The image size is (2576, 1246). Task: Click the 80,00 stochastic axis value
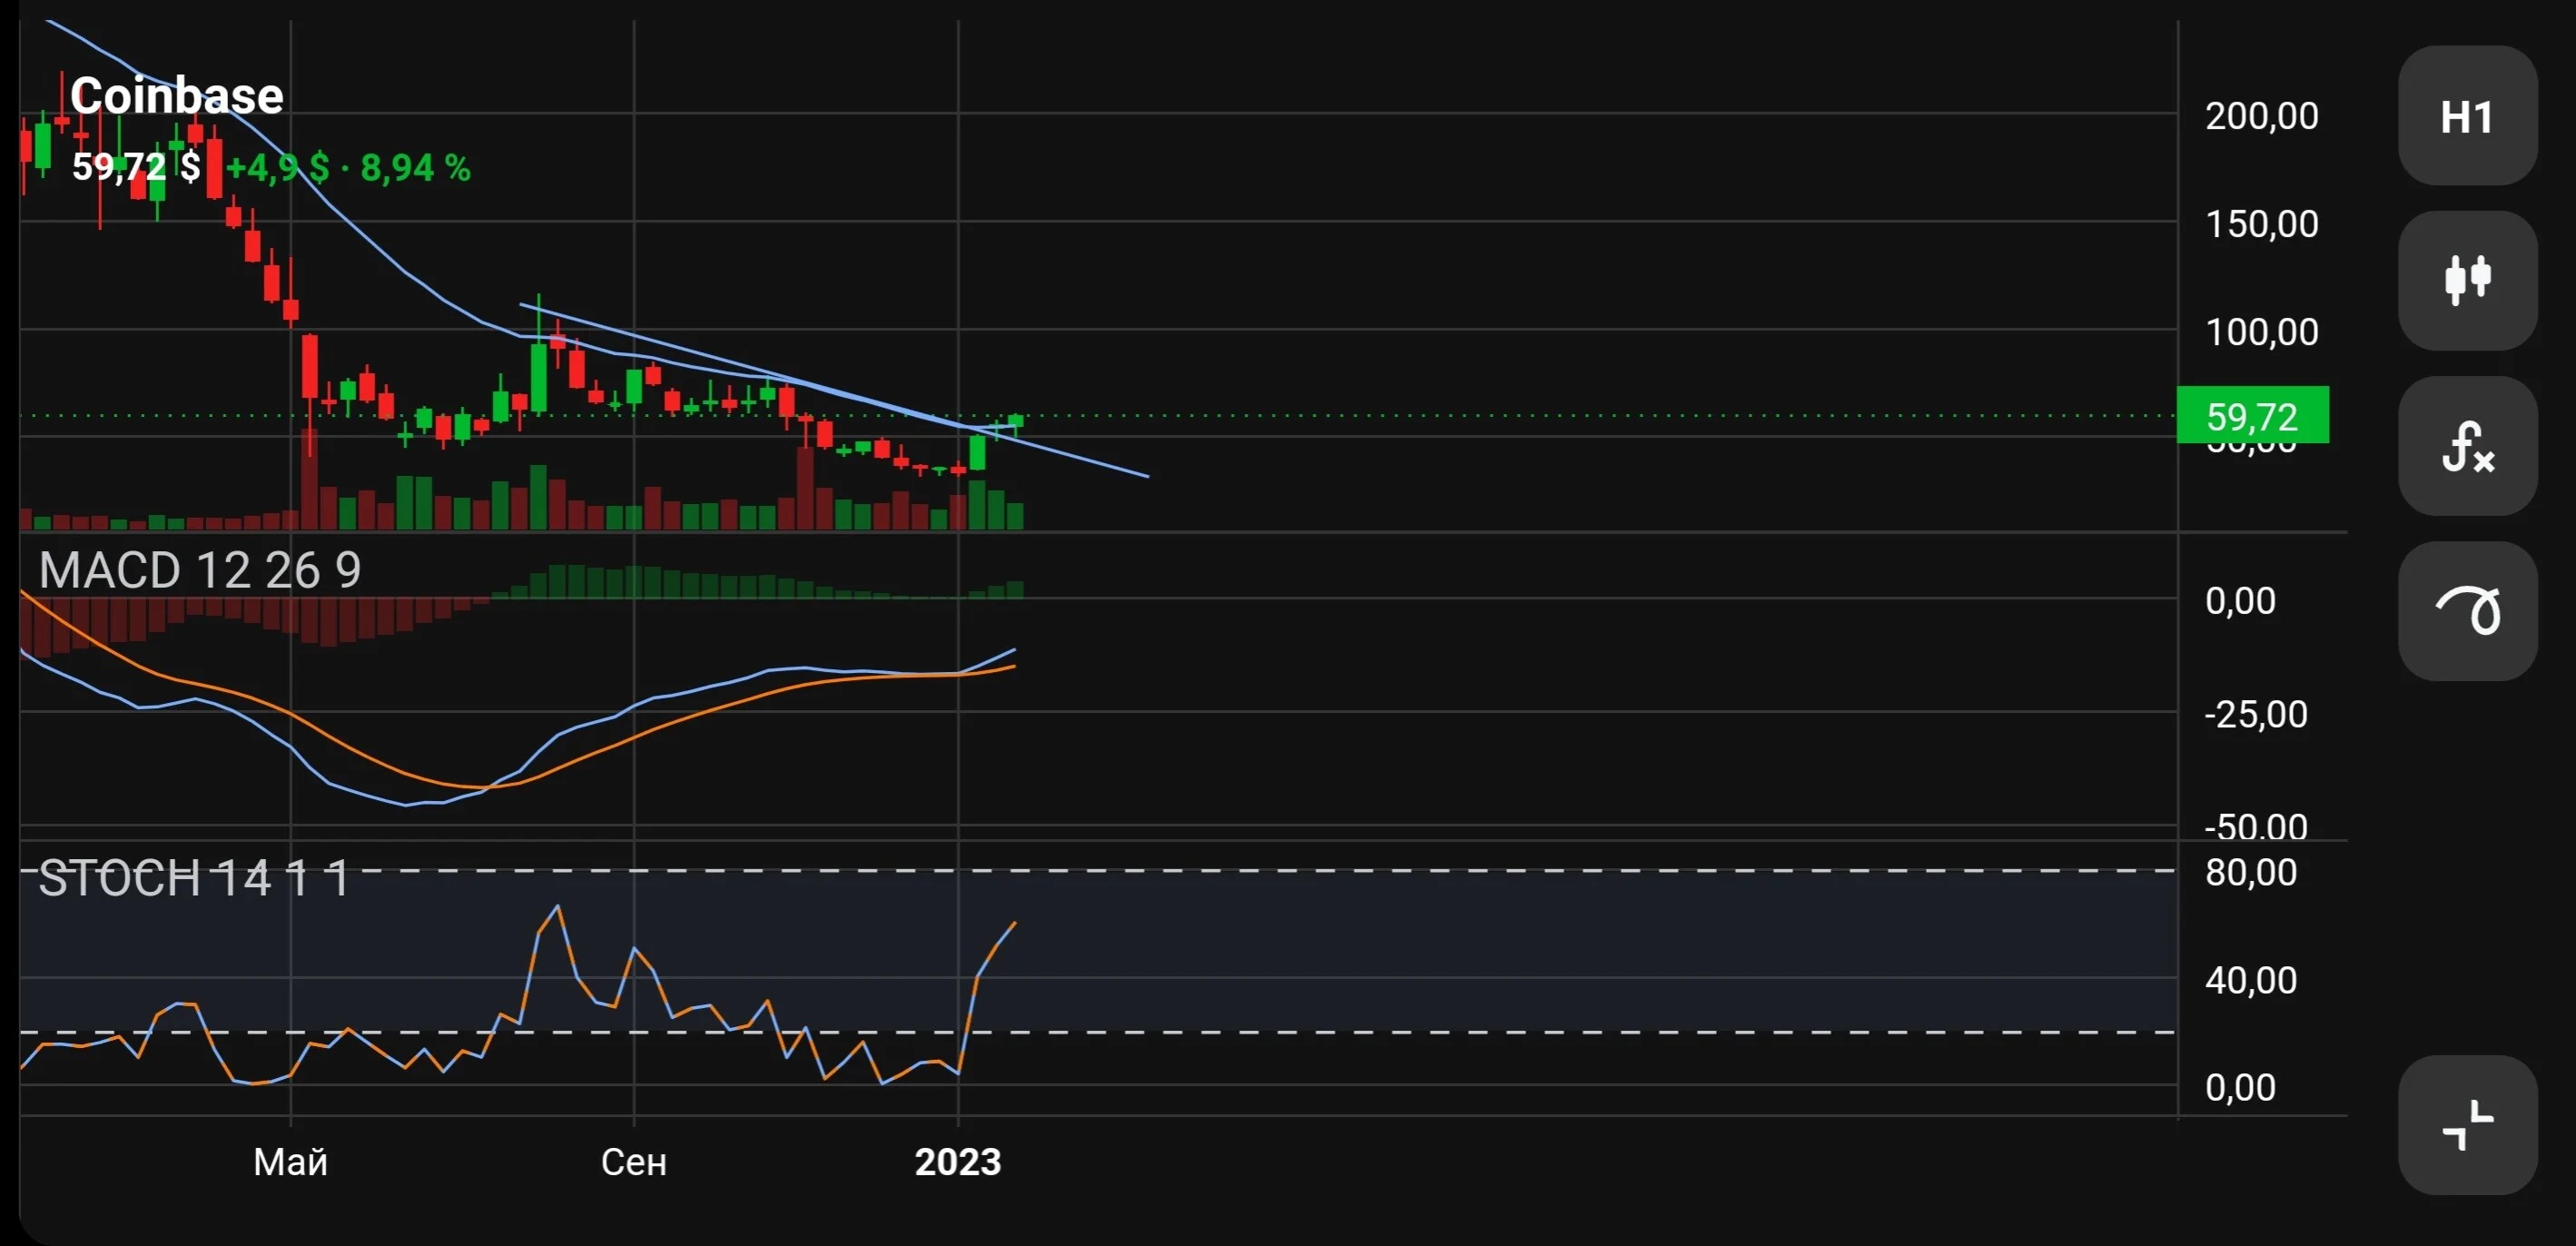point(2251,873)
